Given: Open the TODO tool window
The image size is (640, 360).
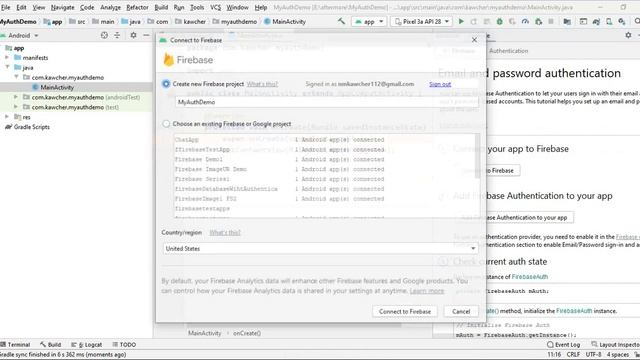Looking at the screenshot, I should (x=124, y=344).
